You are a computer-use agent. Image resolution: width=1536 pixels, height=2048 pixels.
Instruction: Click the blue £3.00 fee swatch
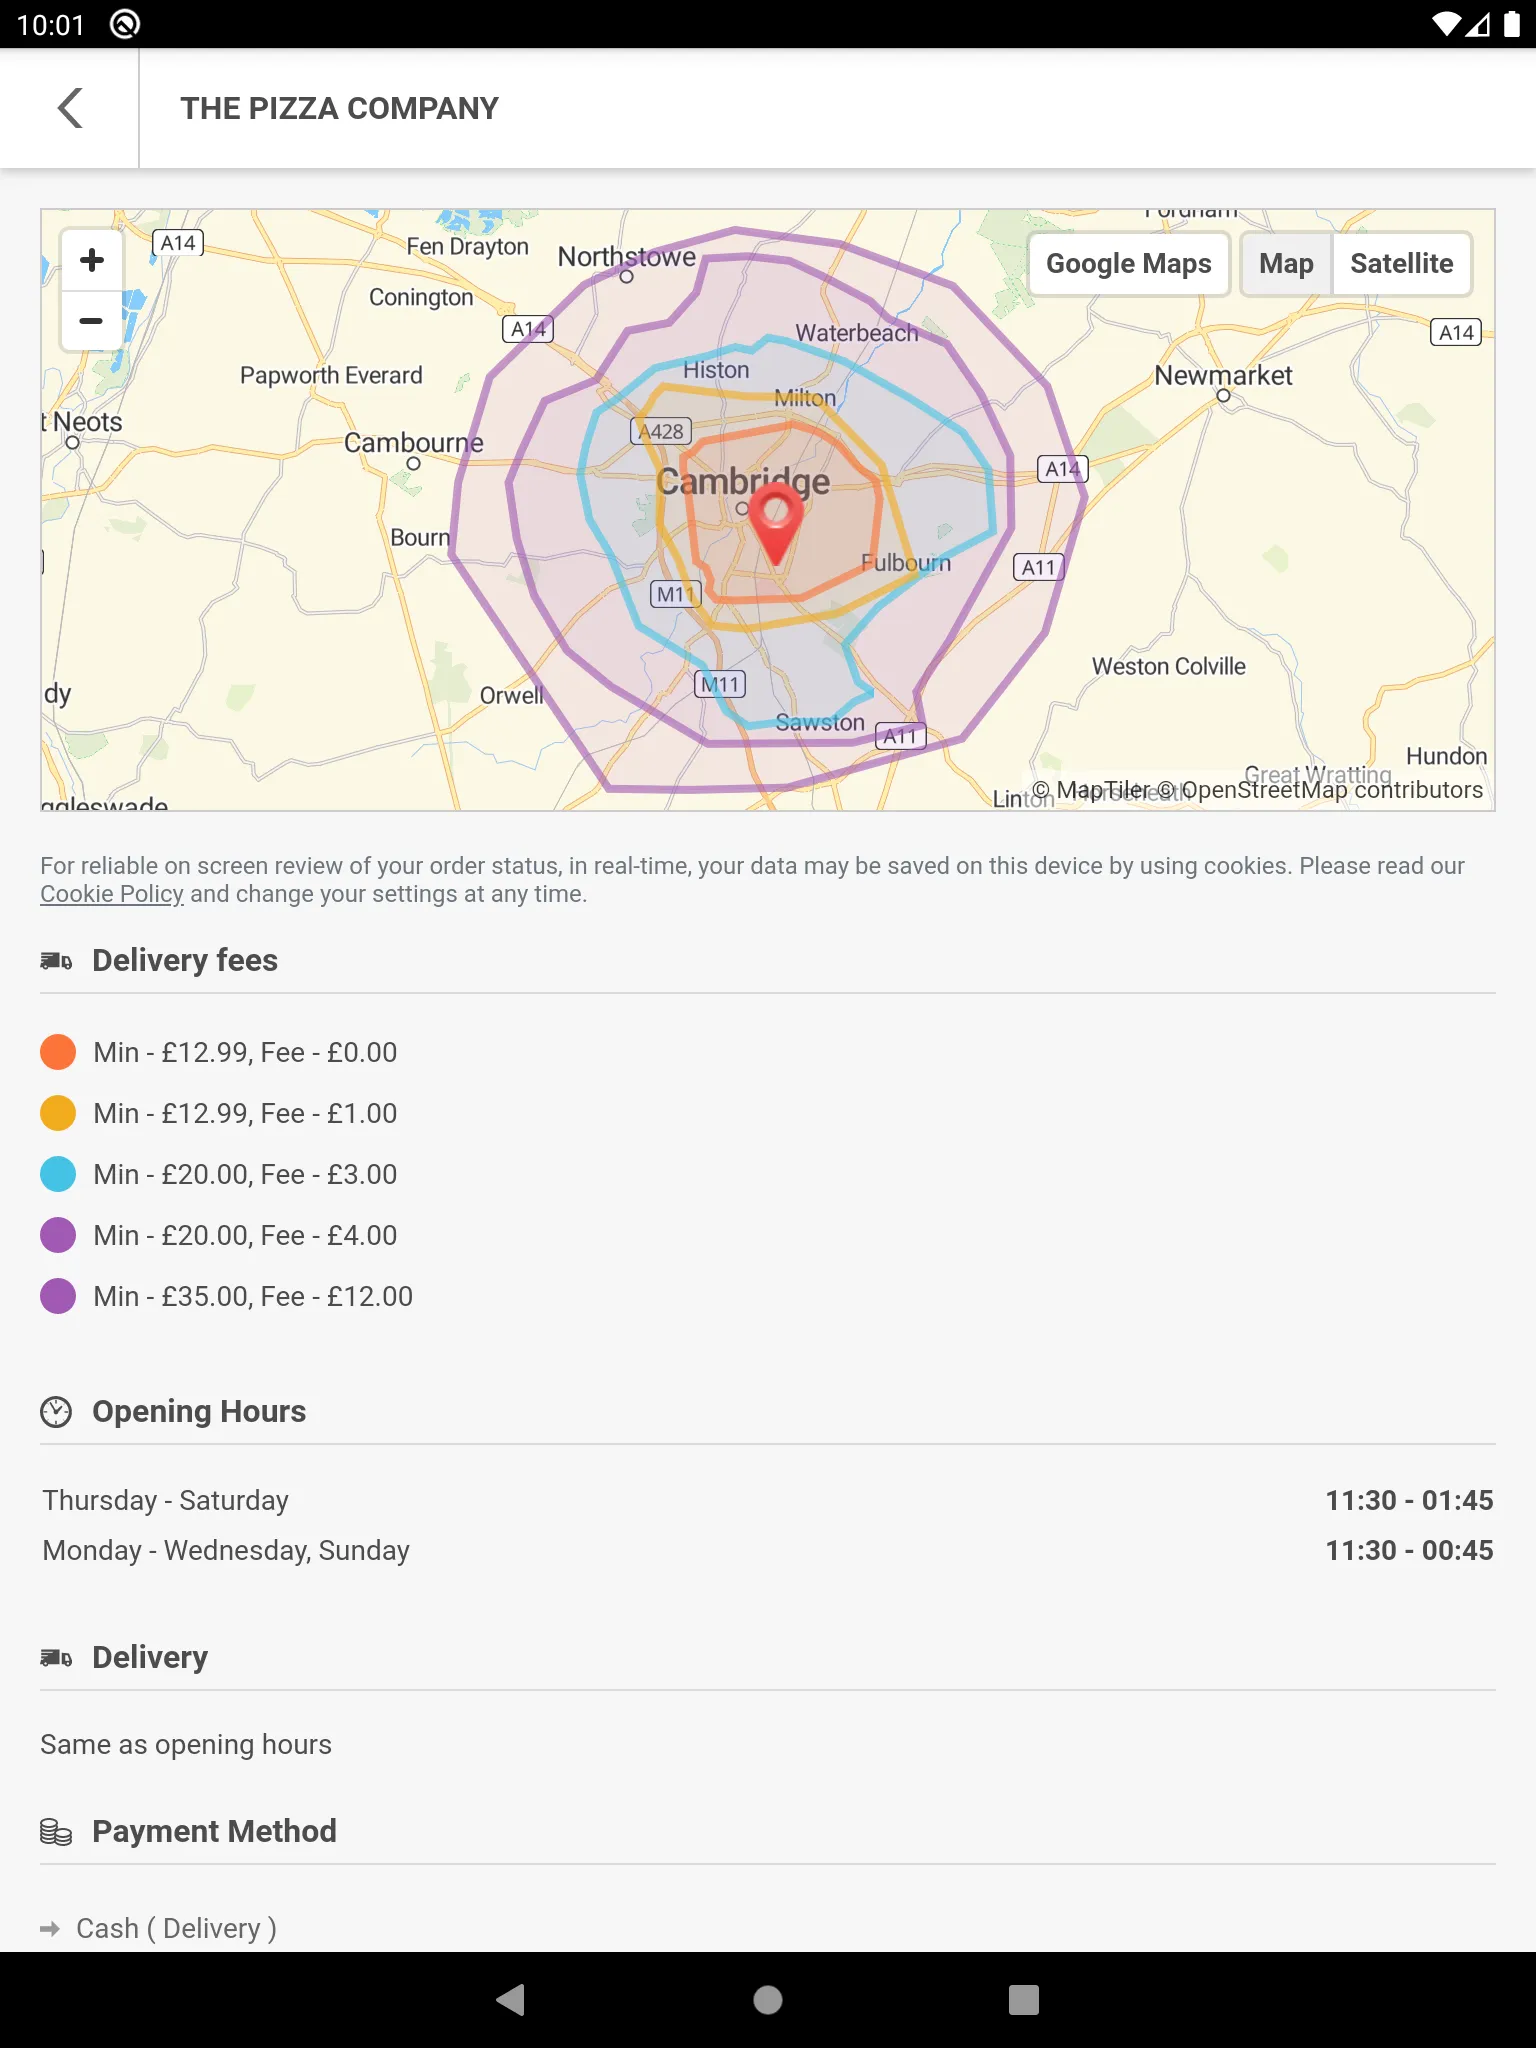(58, 1174)
